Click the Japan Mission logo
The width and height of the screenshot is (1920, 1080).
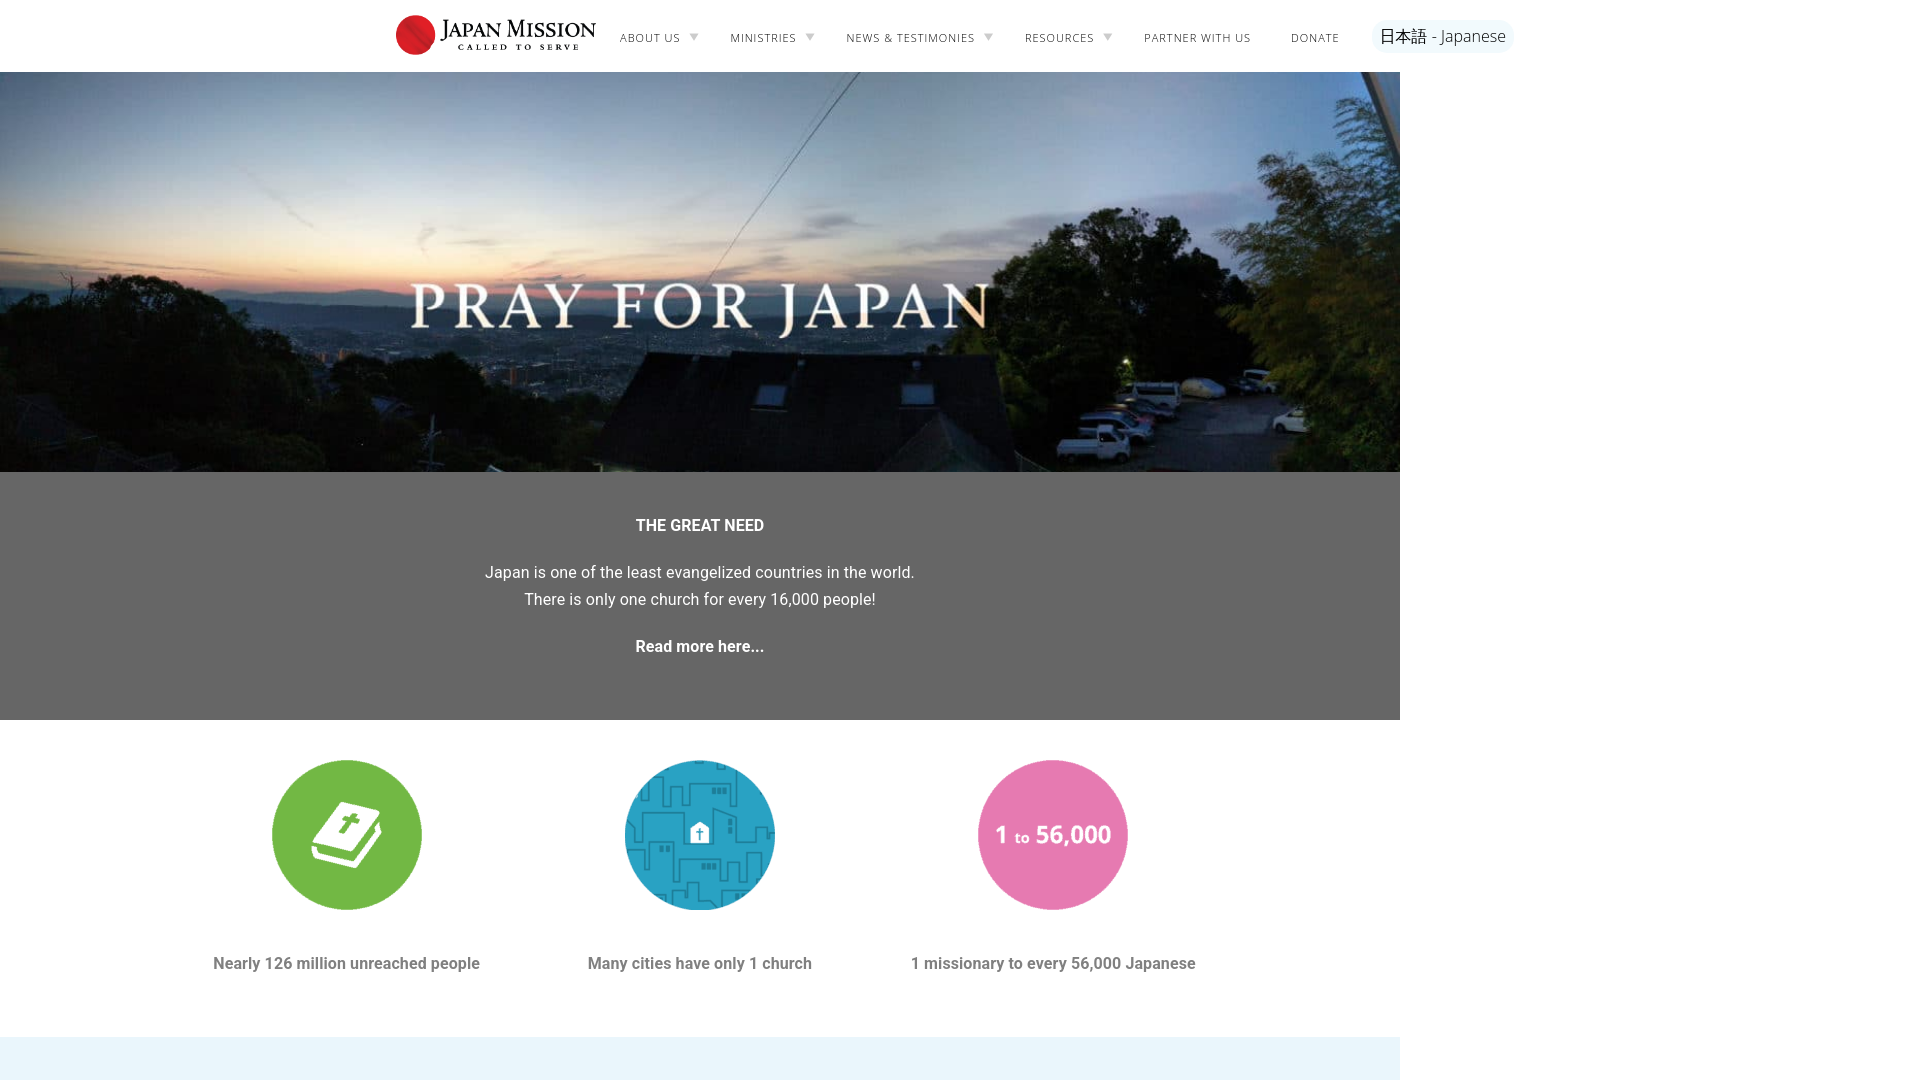click(496, 35)
